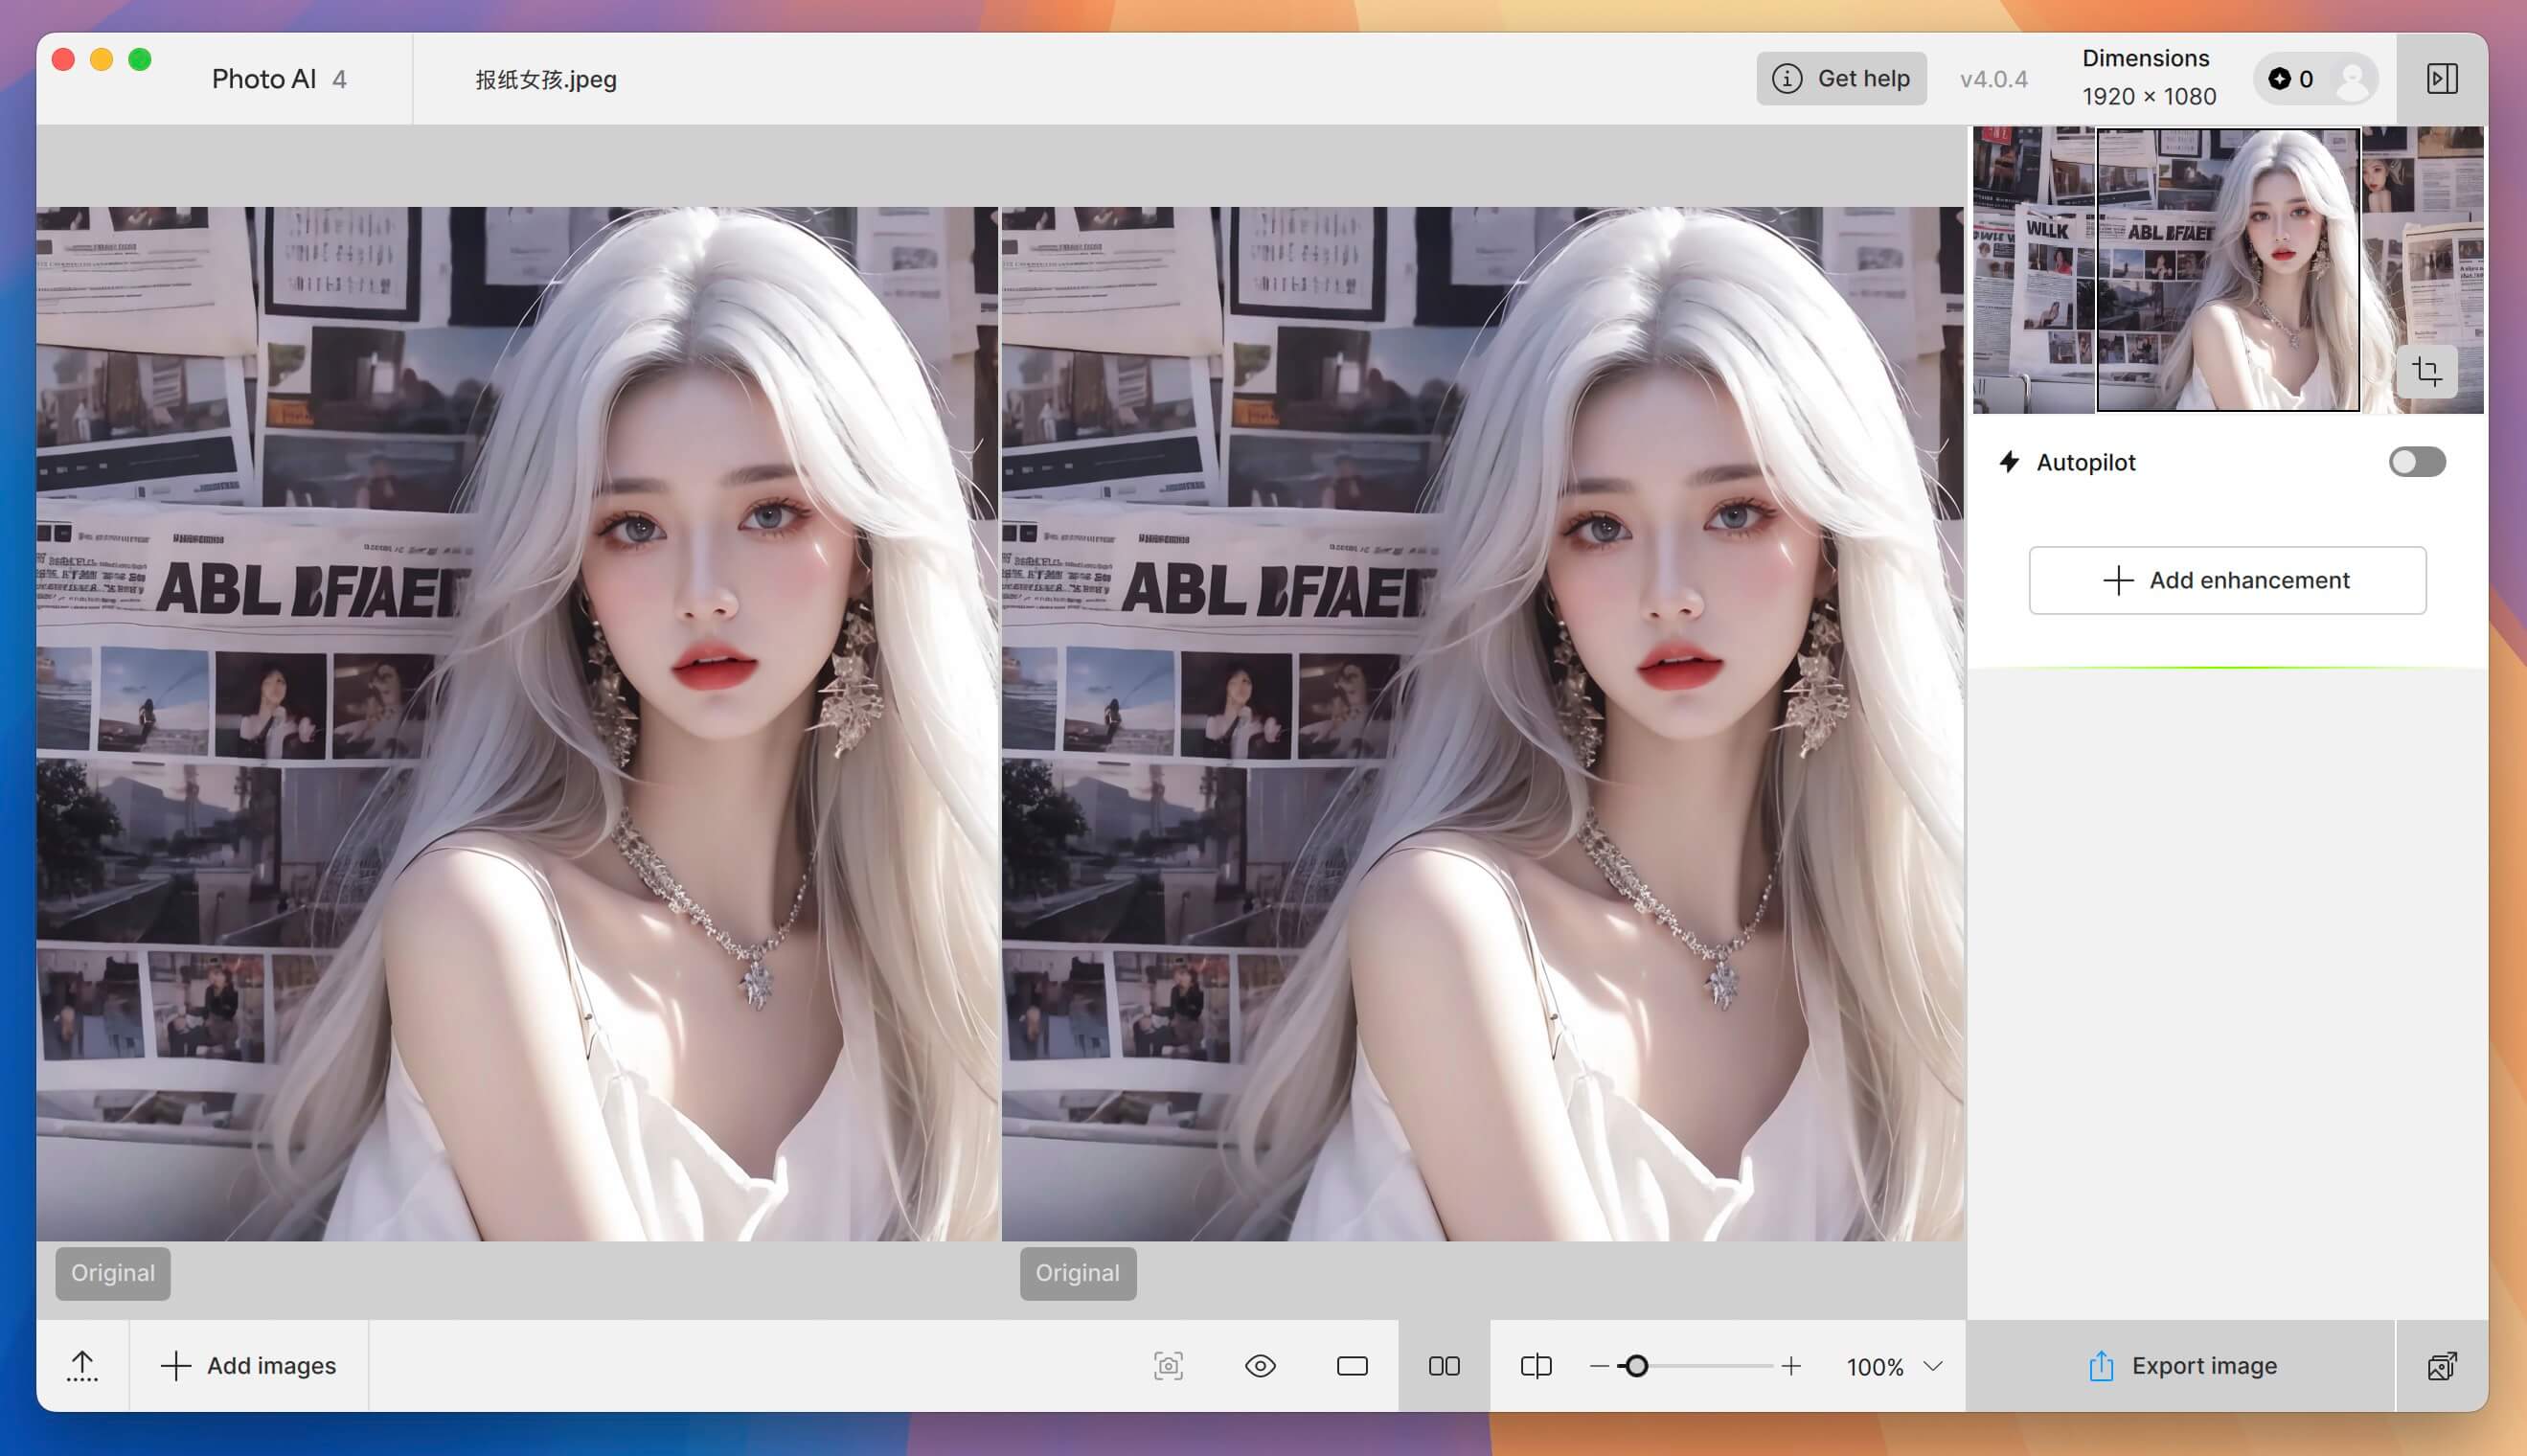Click the Add enhancement button
Viewport: 2527px width, 1456px height.
tap(2227, 580)
